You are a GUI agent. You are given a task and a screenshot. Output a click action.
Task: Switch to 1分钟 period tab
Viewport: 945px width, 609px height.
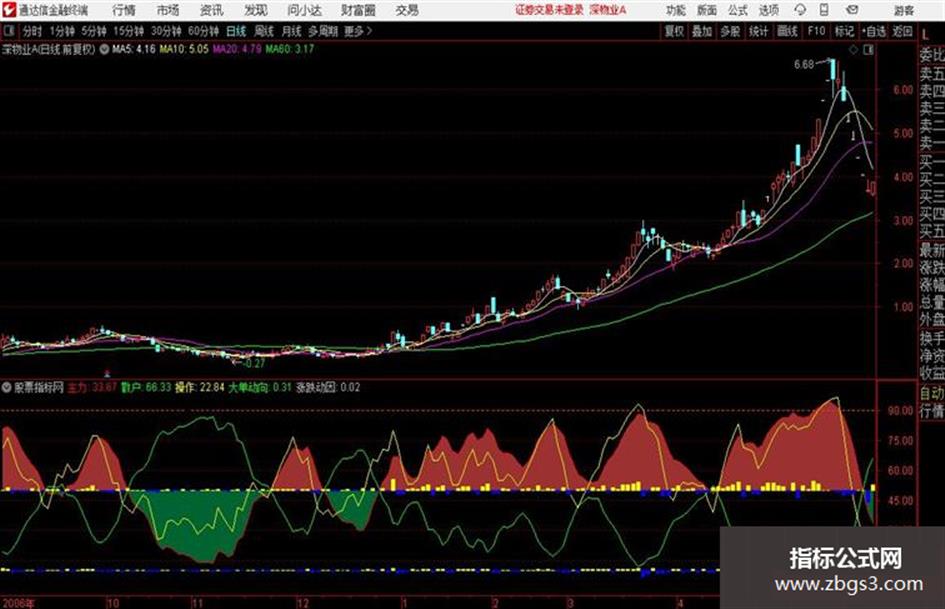click(x=62, y=31)
